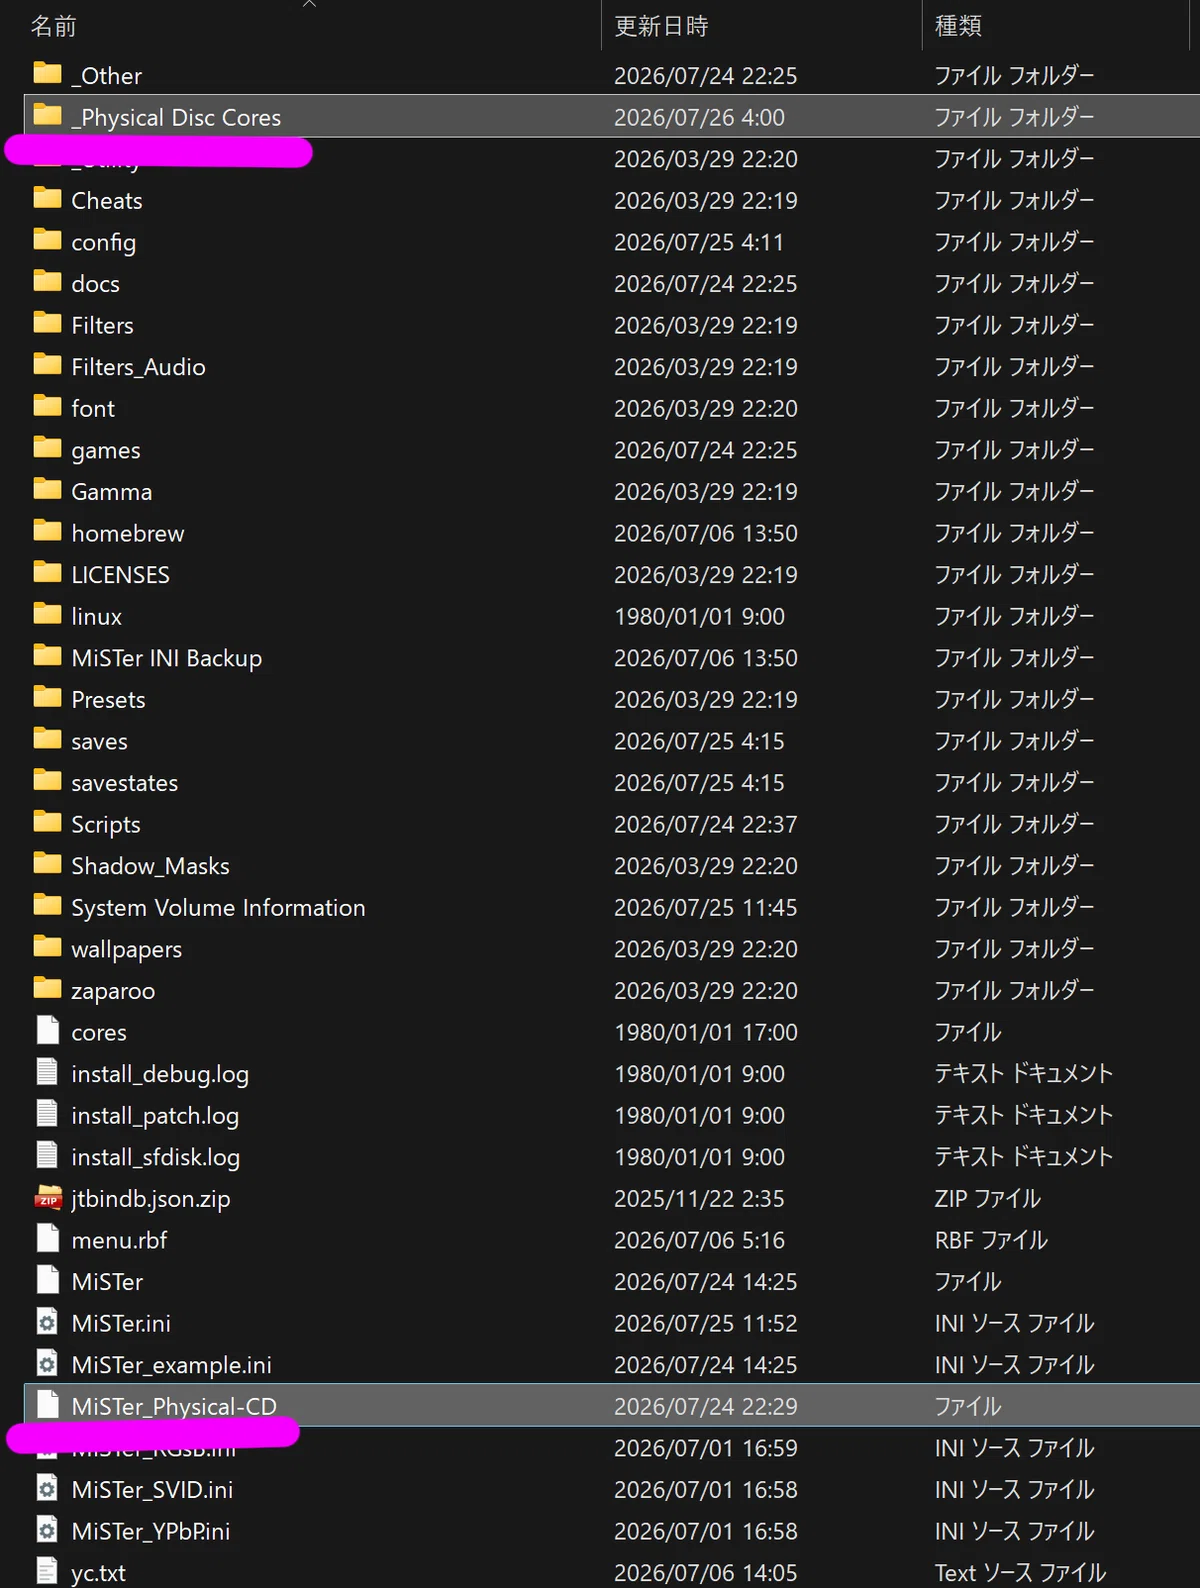Select the MiSTer_Physical-CD file name
This screenshot has height=1588, width=1200.
174,1406
